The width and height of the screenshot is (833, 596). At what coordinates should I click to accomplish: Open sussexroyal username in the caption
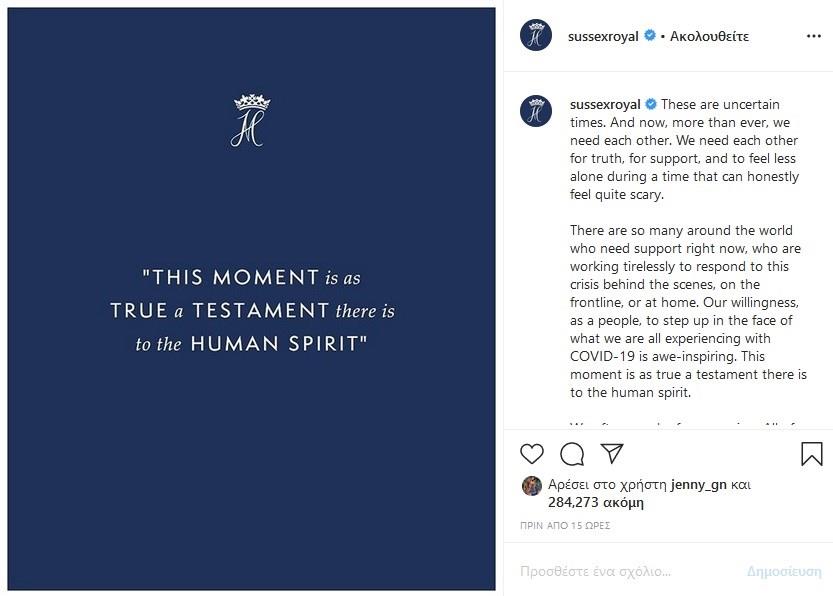click(604, 105)
